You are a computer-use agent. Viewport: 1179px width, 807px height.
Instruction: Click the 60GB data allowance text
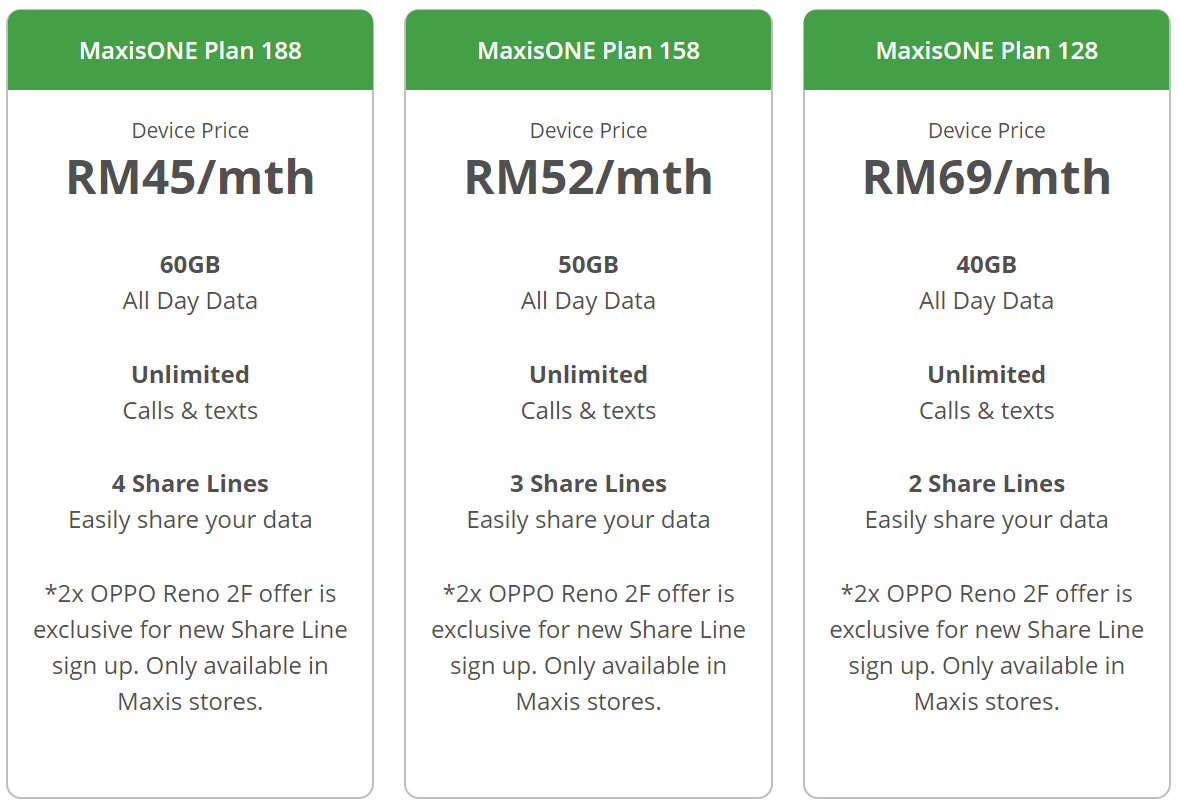190,265
